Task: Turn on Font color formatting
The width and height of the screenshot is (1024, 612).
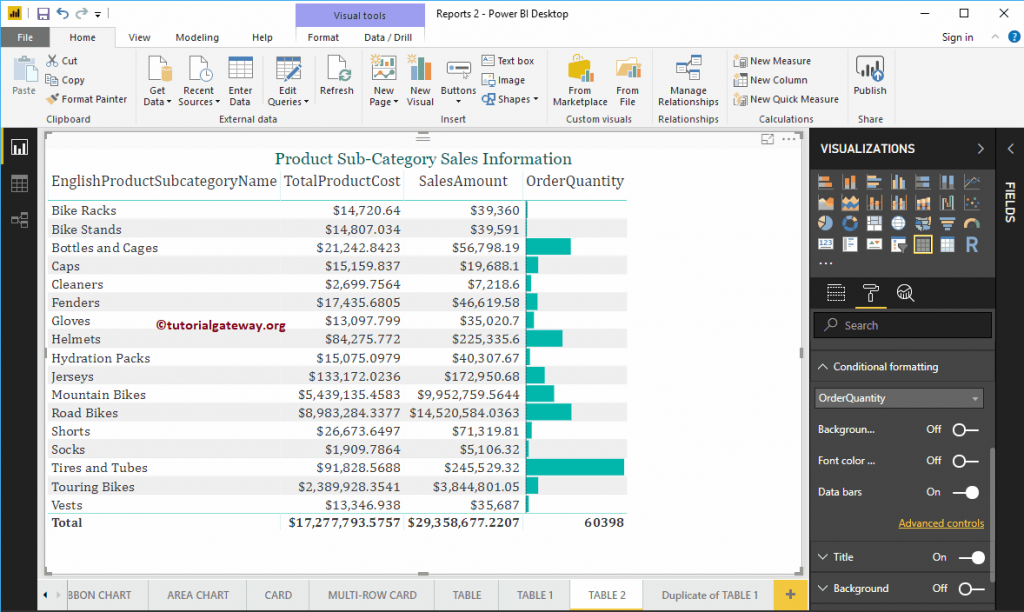Action: (968, 461)
